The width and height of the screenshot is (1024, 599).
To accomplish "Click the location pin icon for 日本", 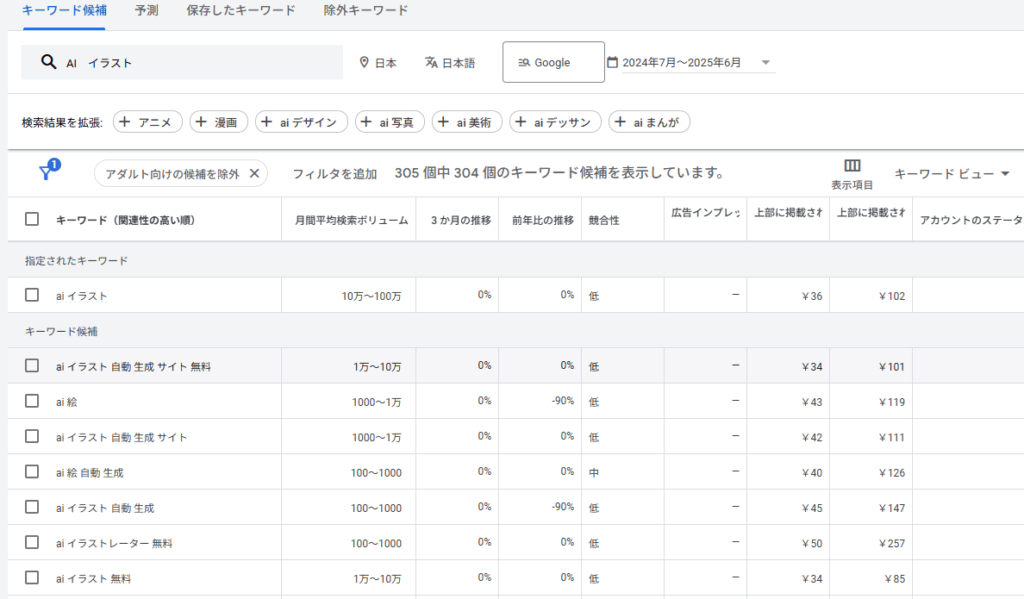I will tap(365, 63).
